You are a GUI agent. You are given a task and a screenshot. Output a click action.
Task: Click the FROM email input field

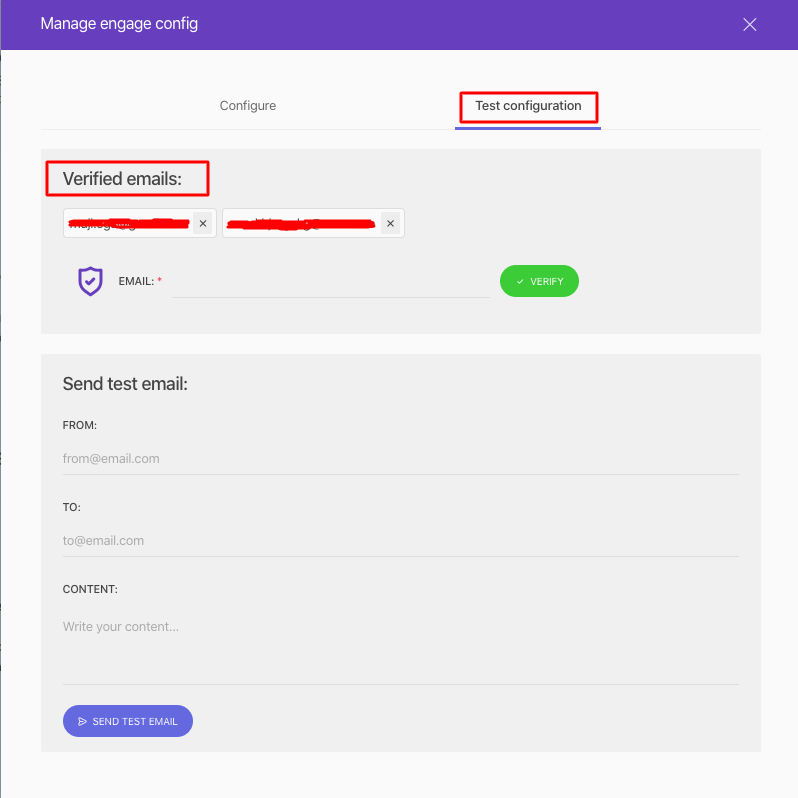400,459
